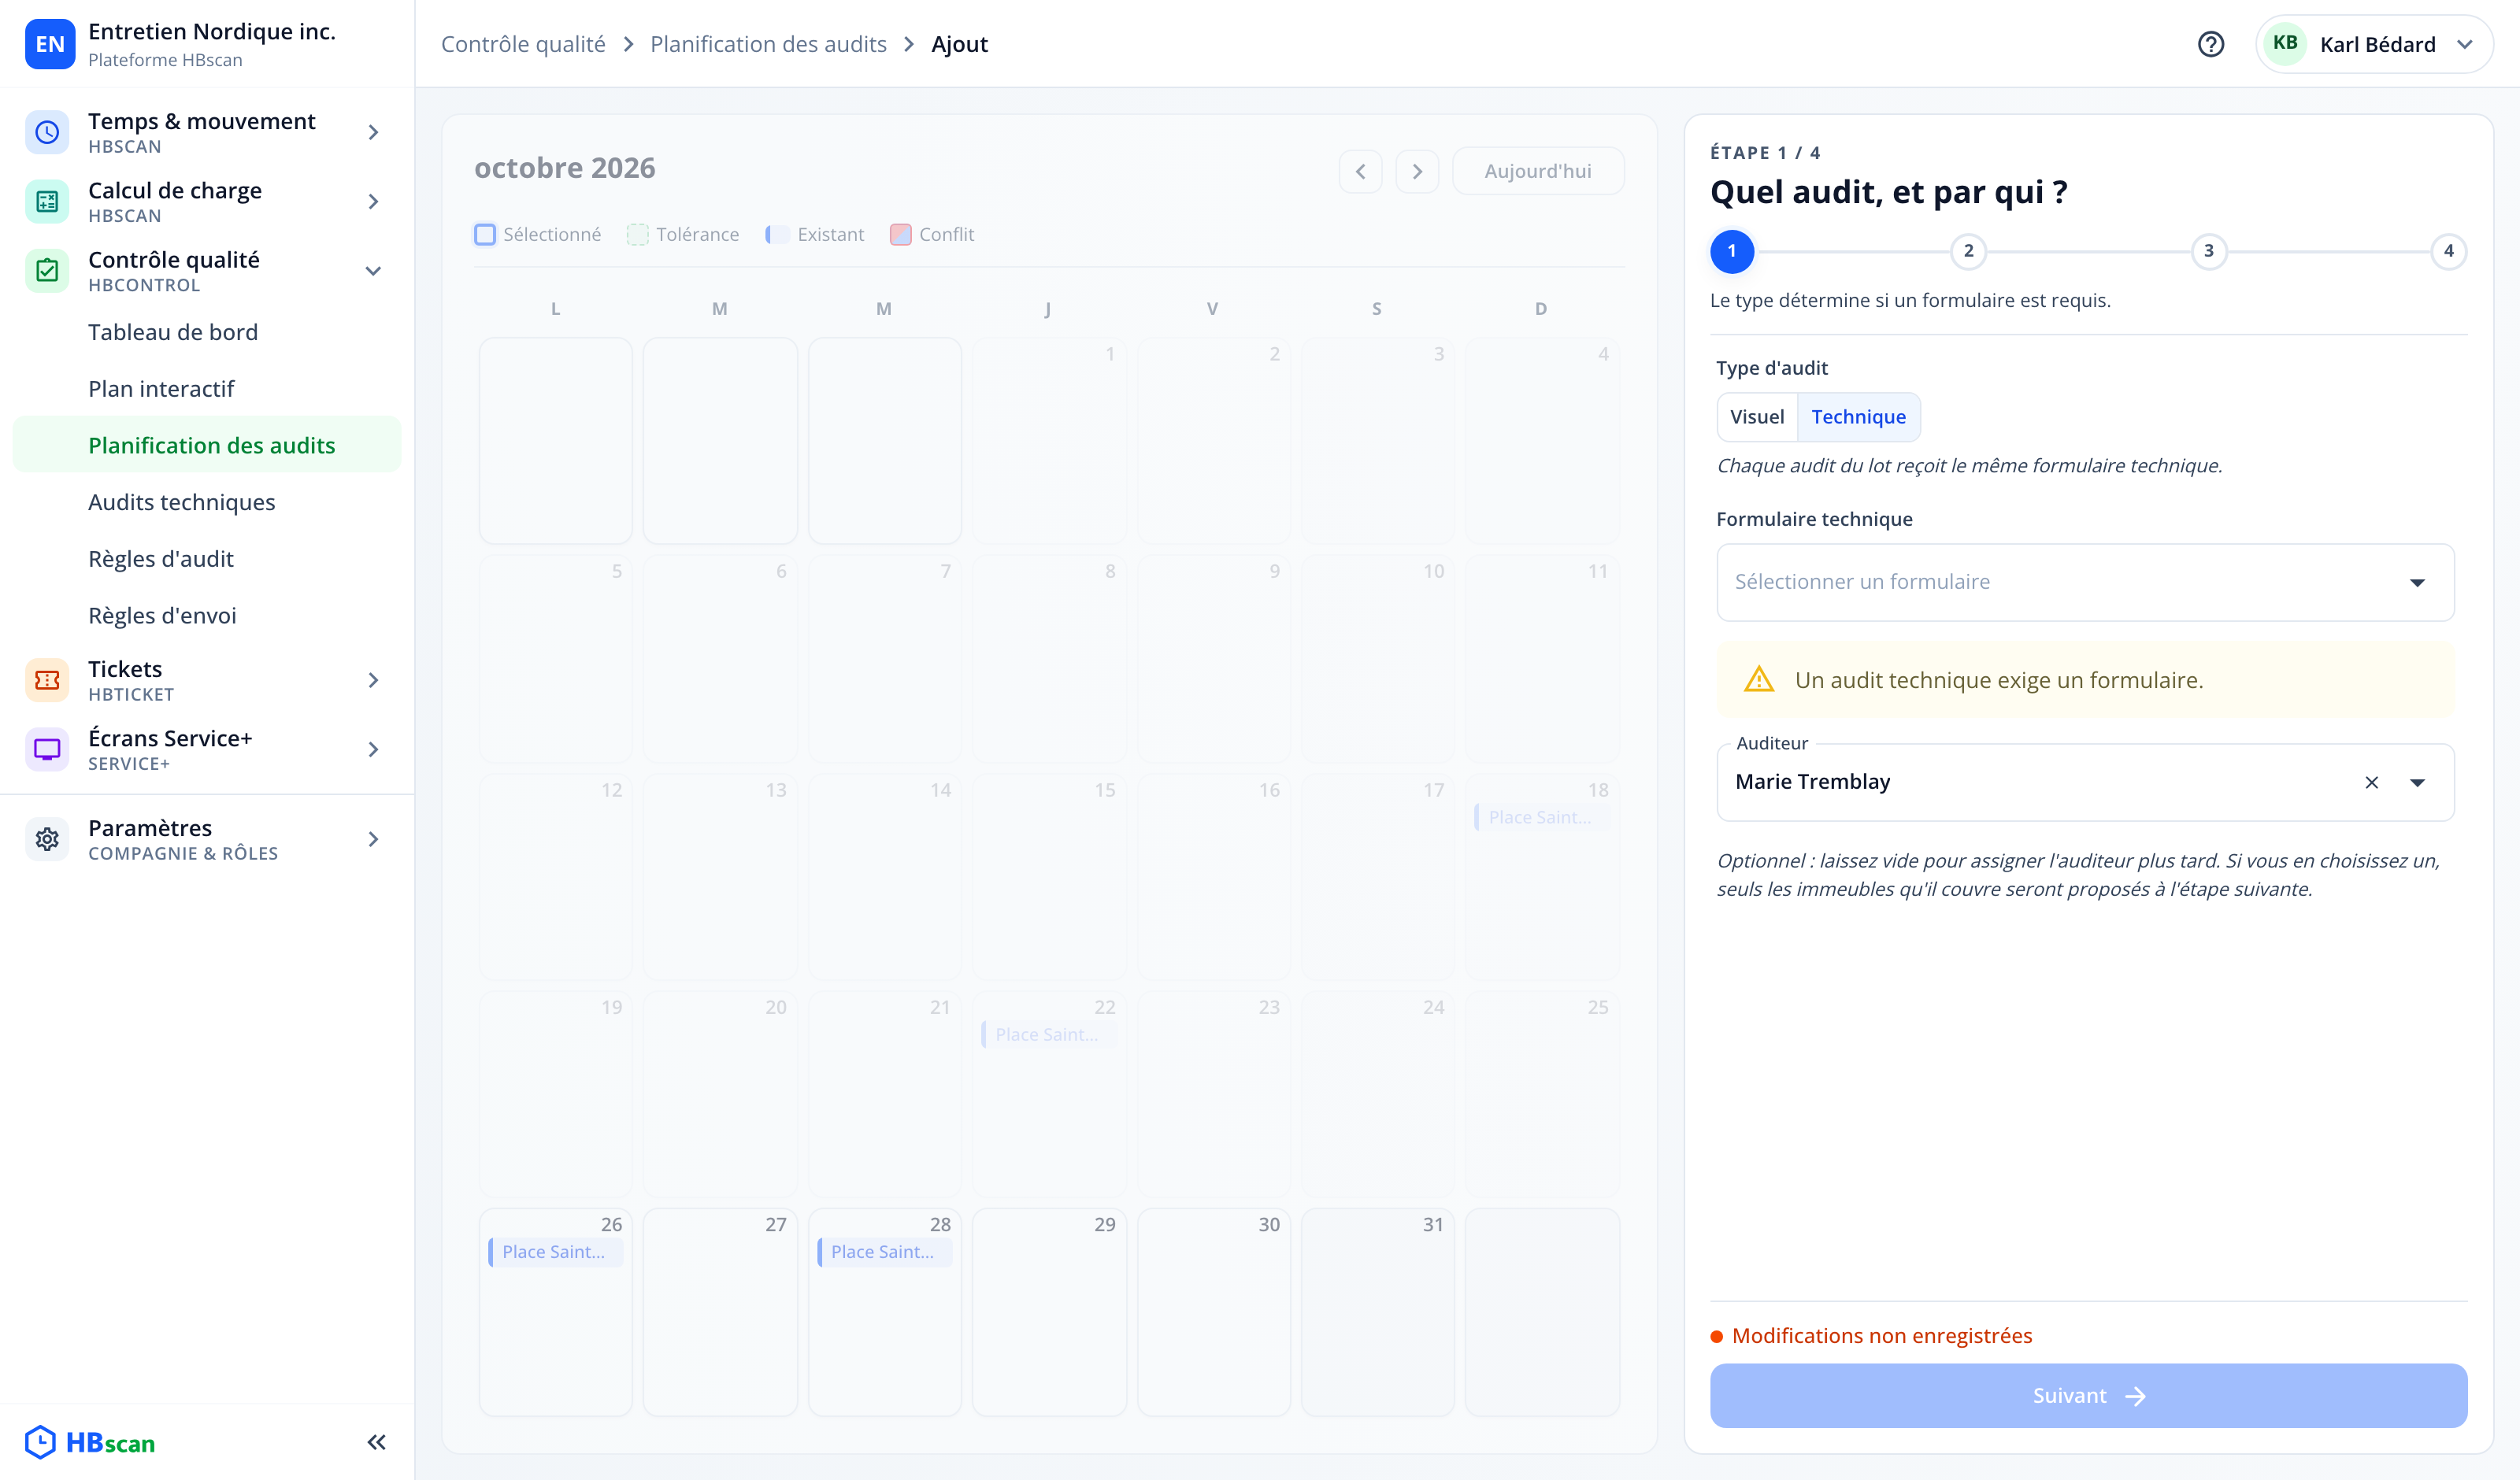Collapse Contrôle qualité section

pos(373,270)
